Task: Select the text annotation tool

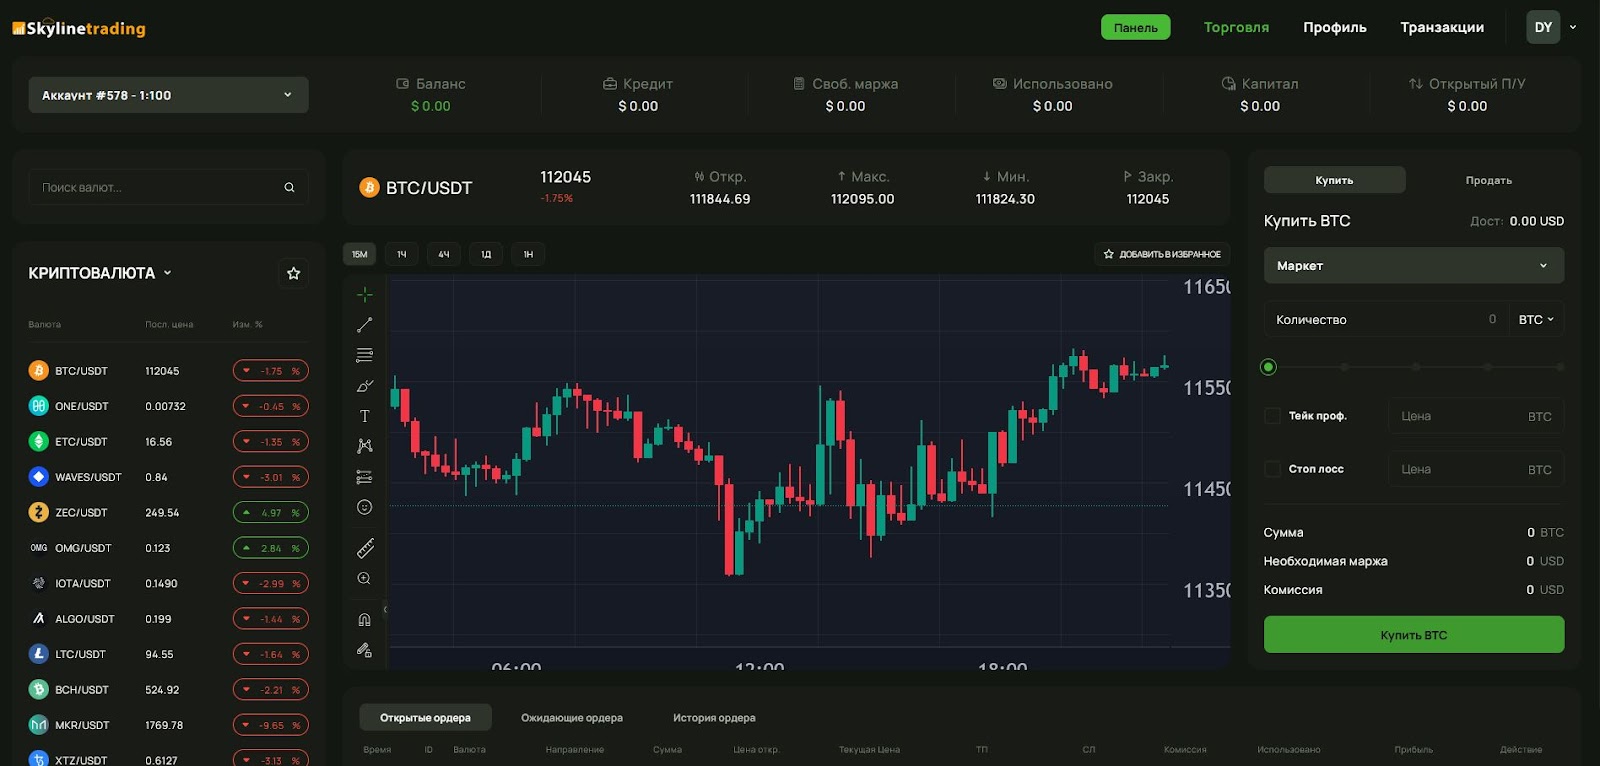Action: pyautogui.click(x=364, y=416)
